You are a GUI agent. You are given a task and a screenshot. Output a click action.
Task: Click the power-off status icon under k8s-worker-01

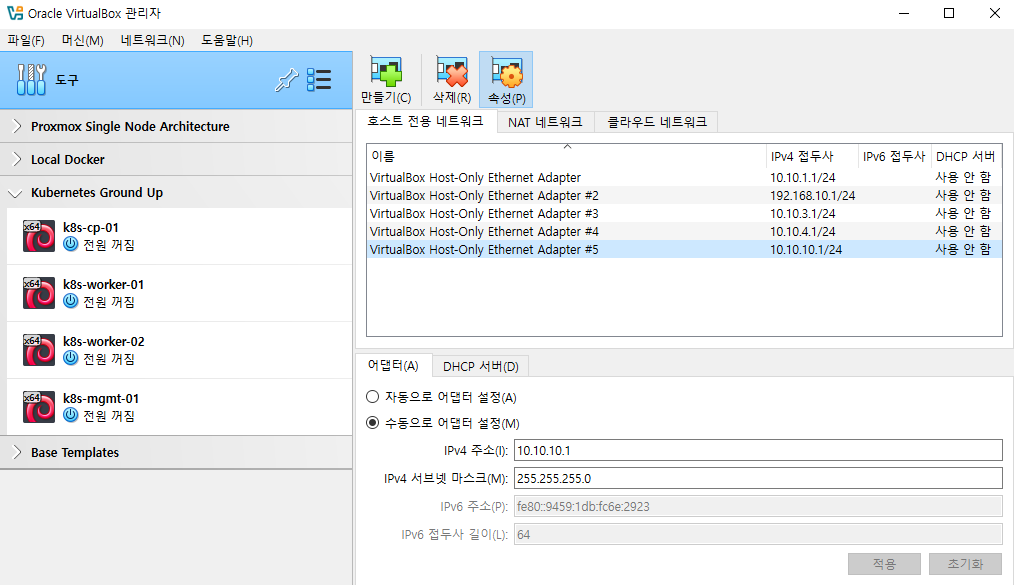(x=70, y=301)
